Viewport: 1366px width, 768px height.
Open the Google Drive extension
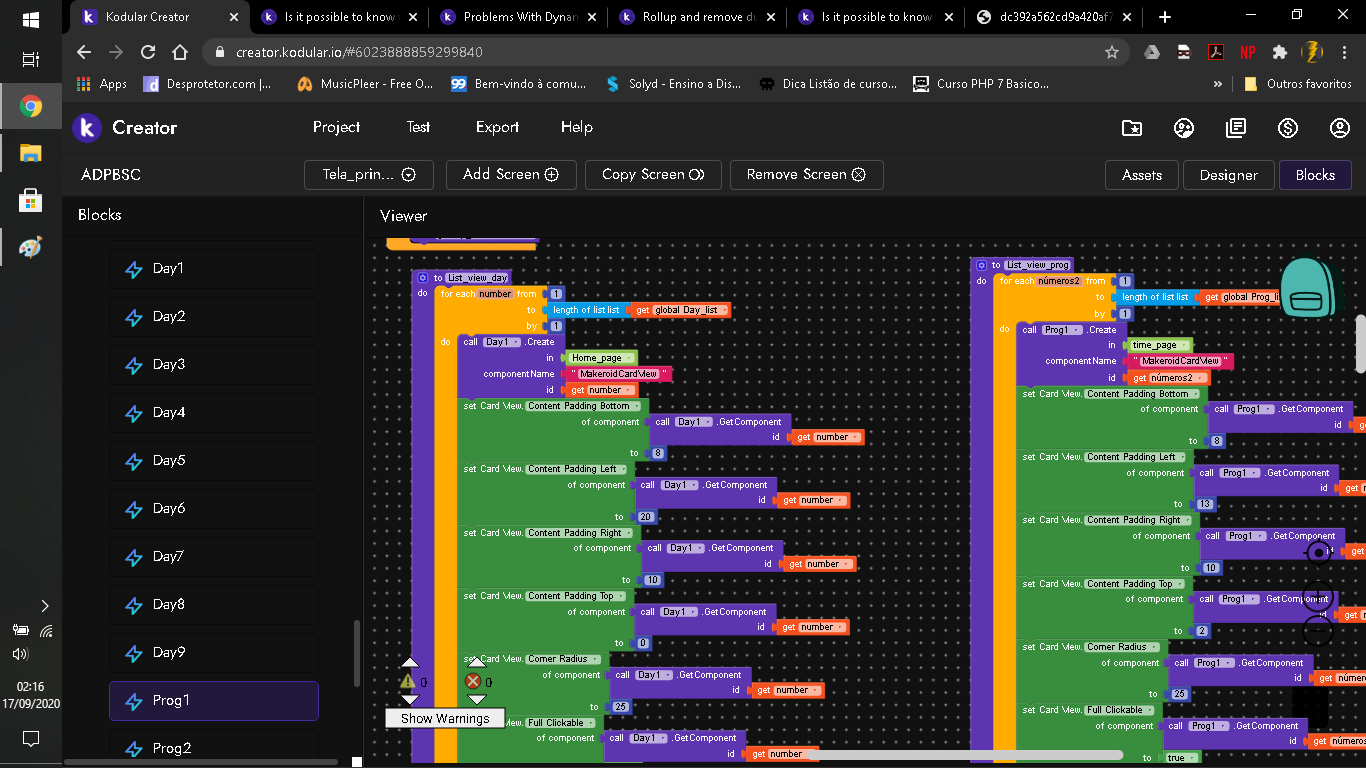tap(1152, 52)
